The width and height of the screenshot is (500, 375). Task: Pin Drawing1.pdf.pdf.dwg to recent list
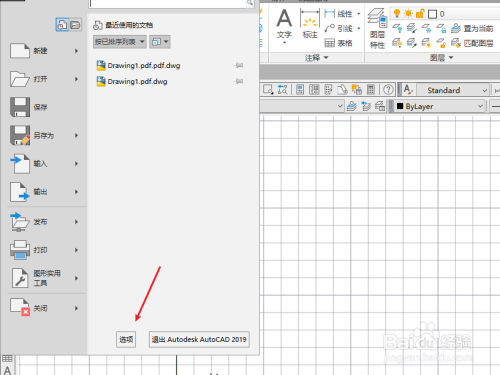239,65
